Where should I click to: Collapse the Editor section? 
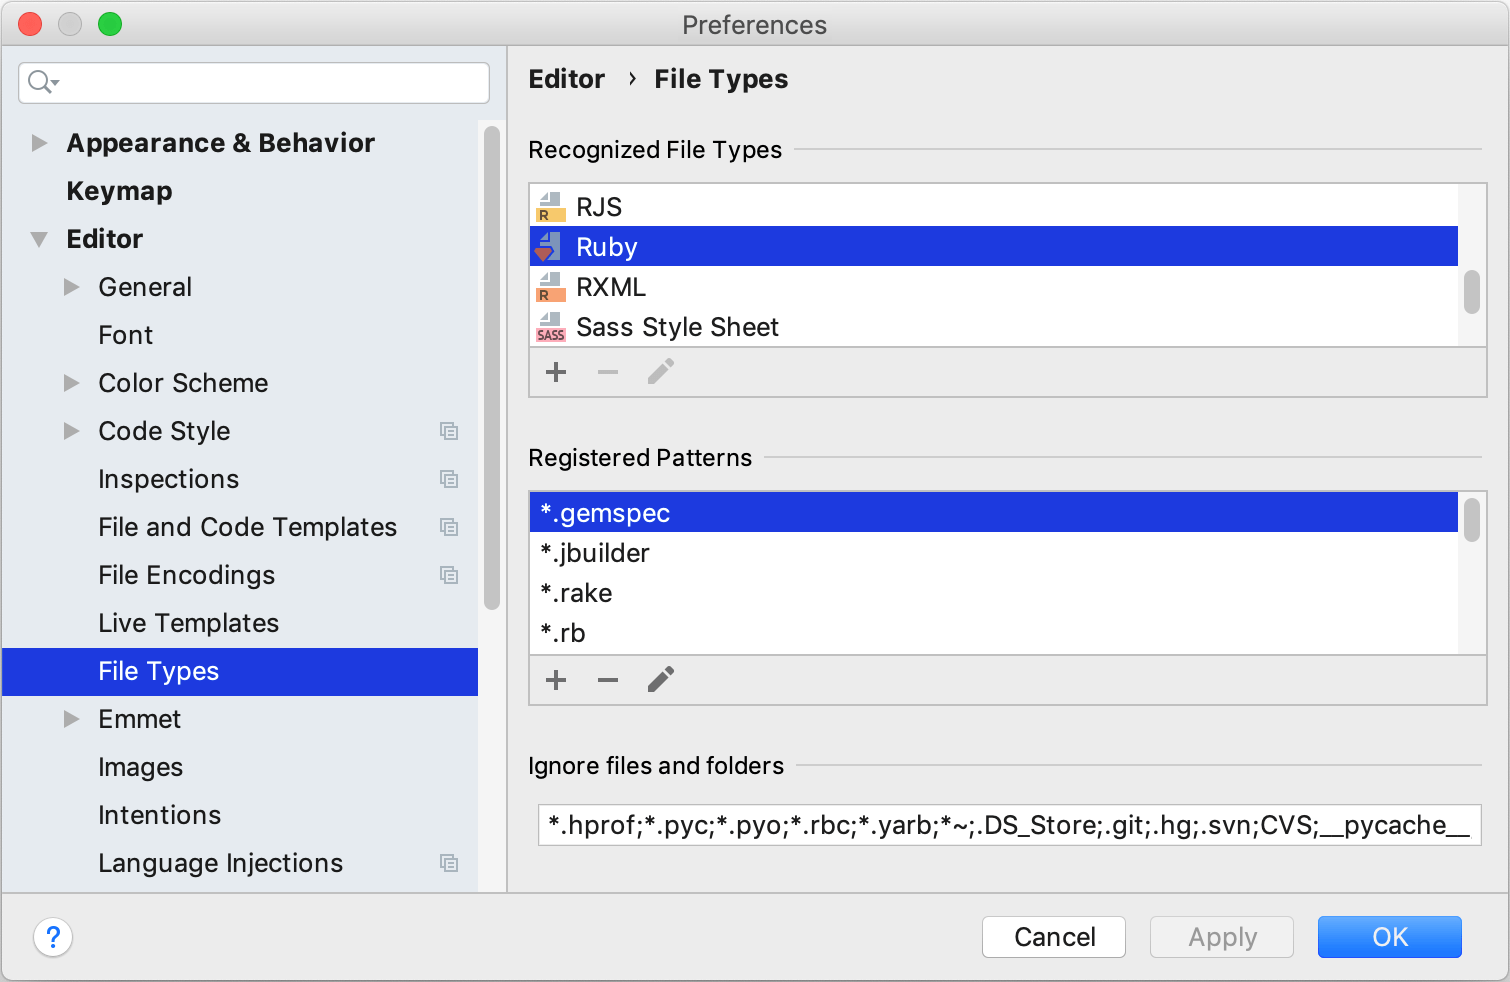tap(39, 239)
